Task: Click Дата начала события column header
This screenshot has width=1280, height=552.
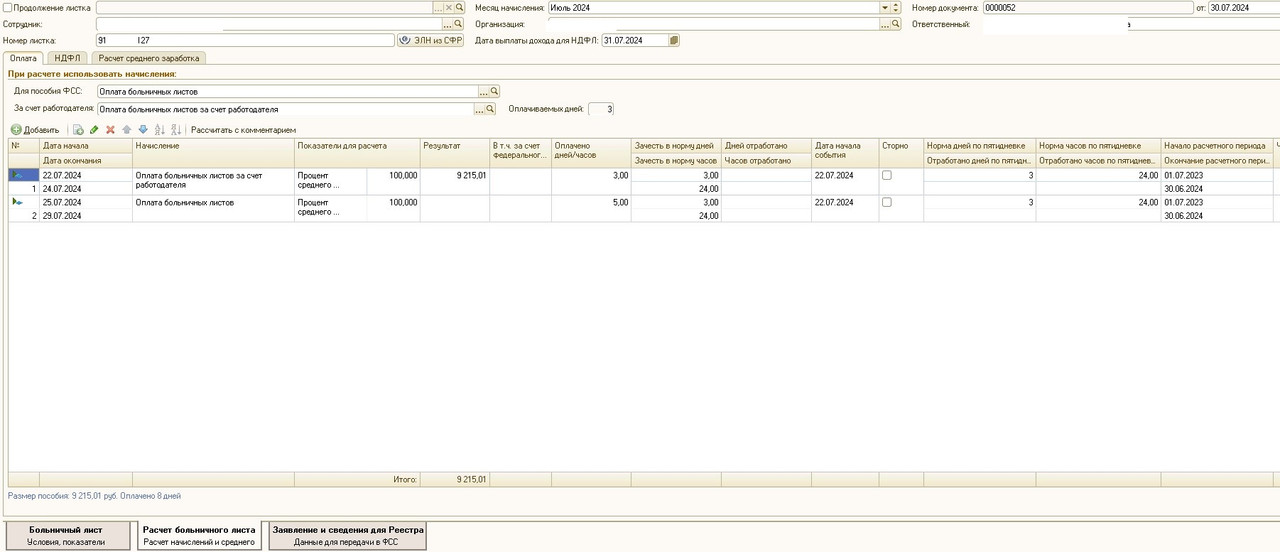Action: coord(844,153)
